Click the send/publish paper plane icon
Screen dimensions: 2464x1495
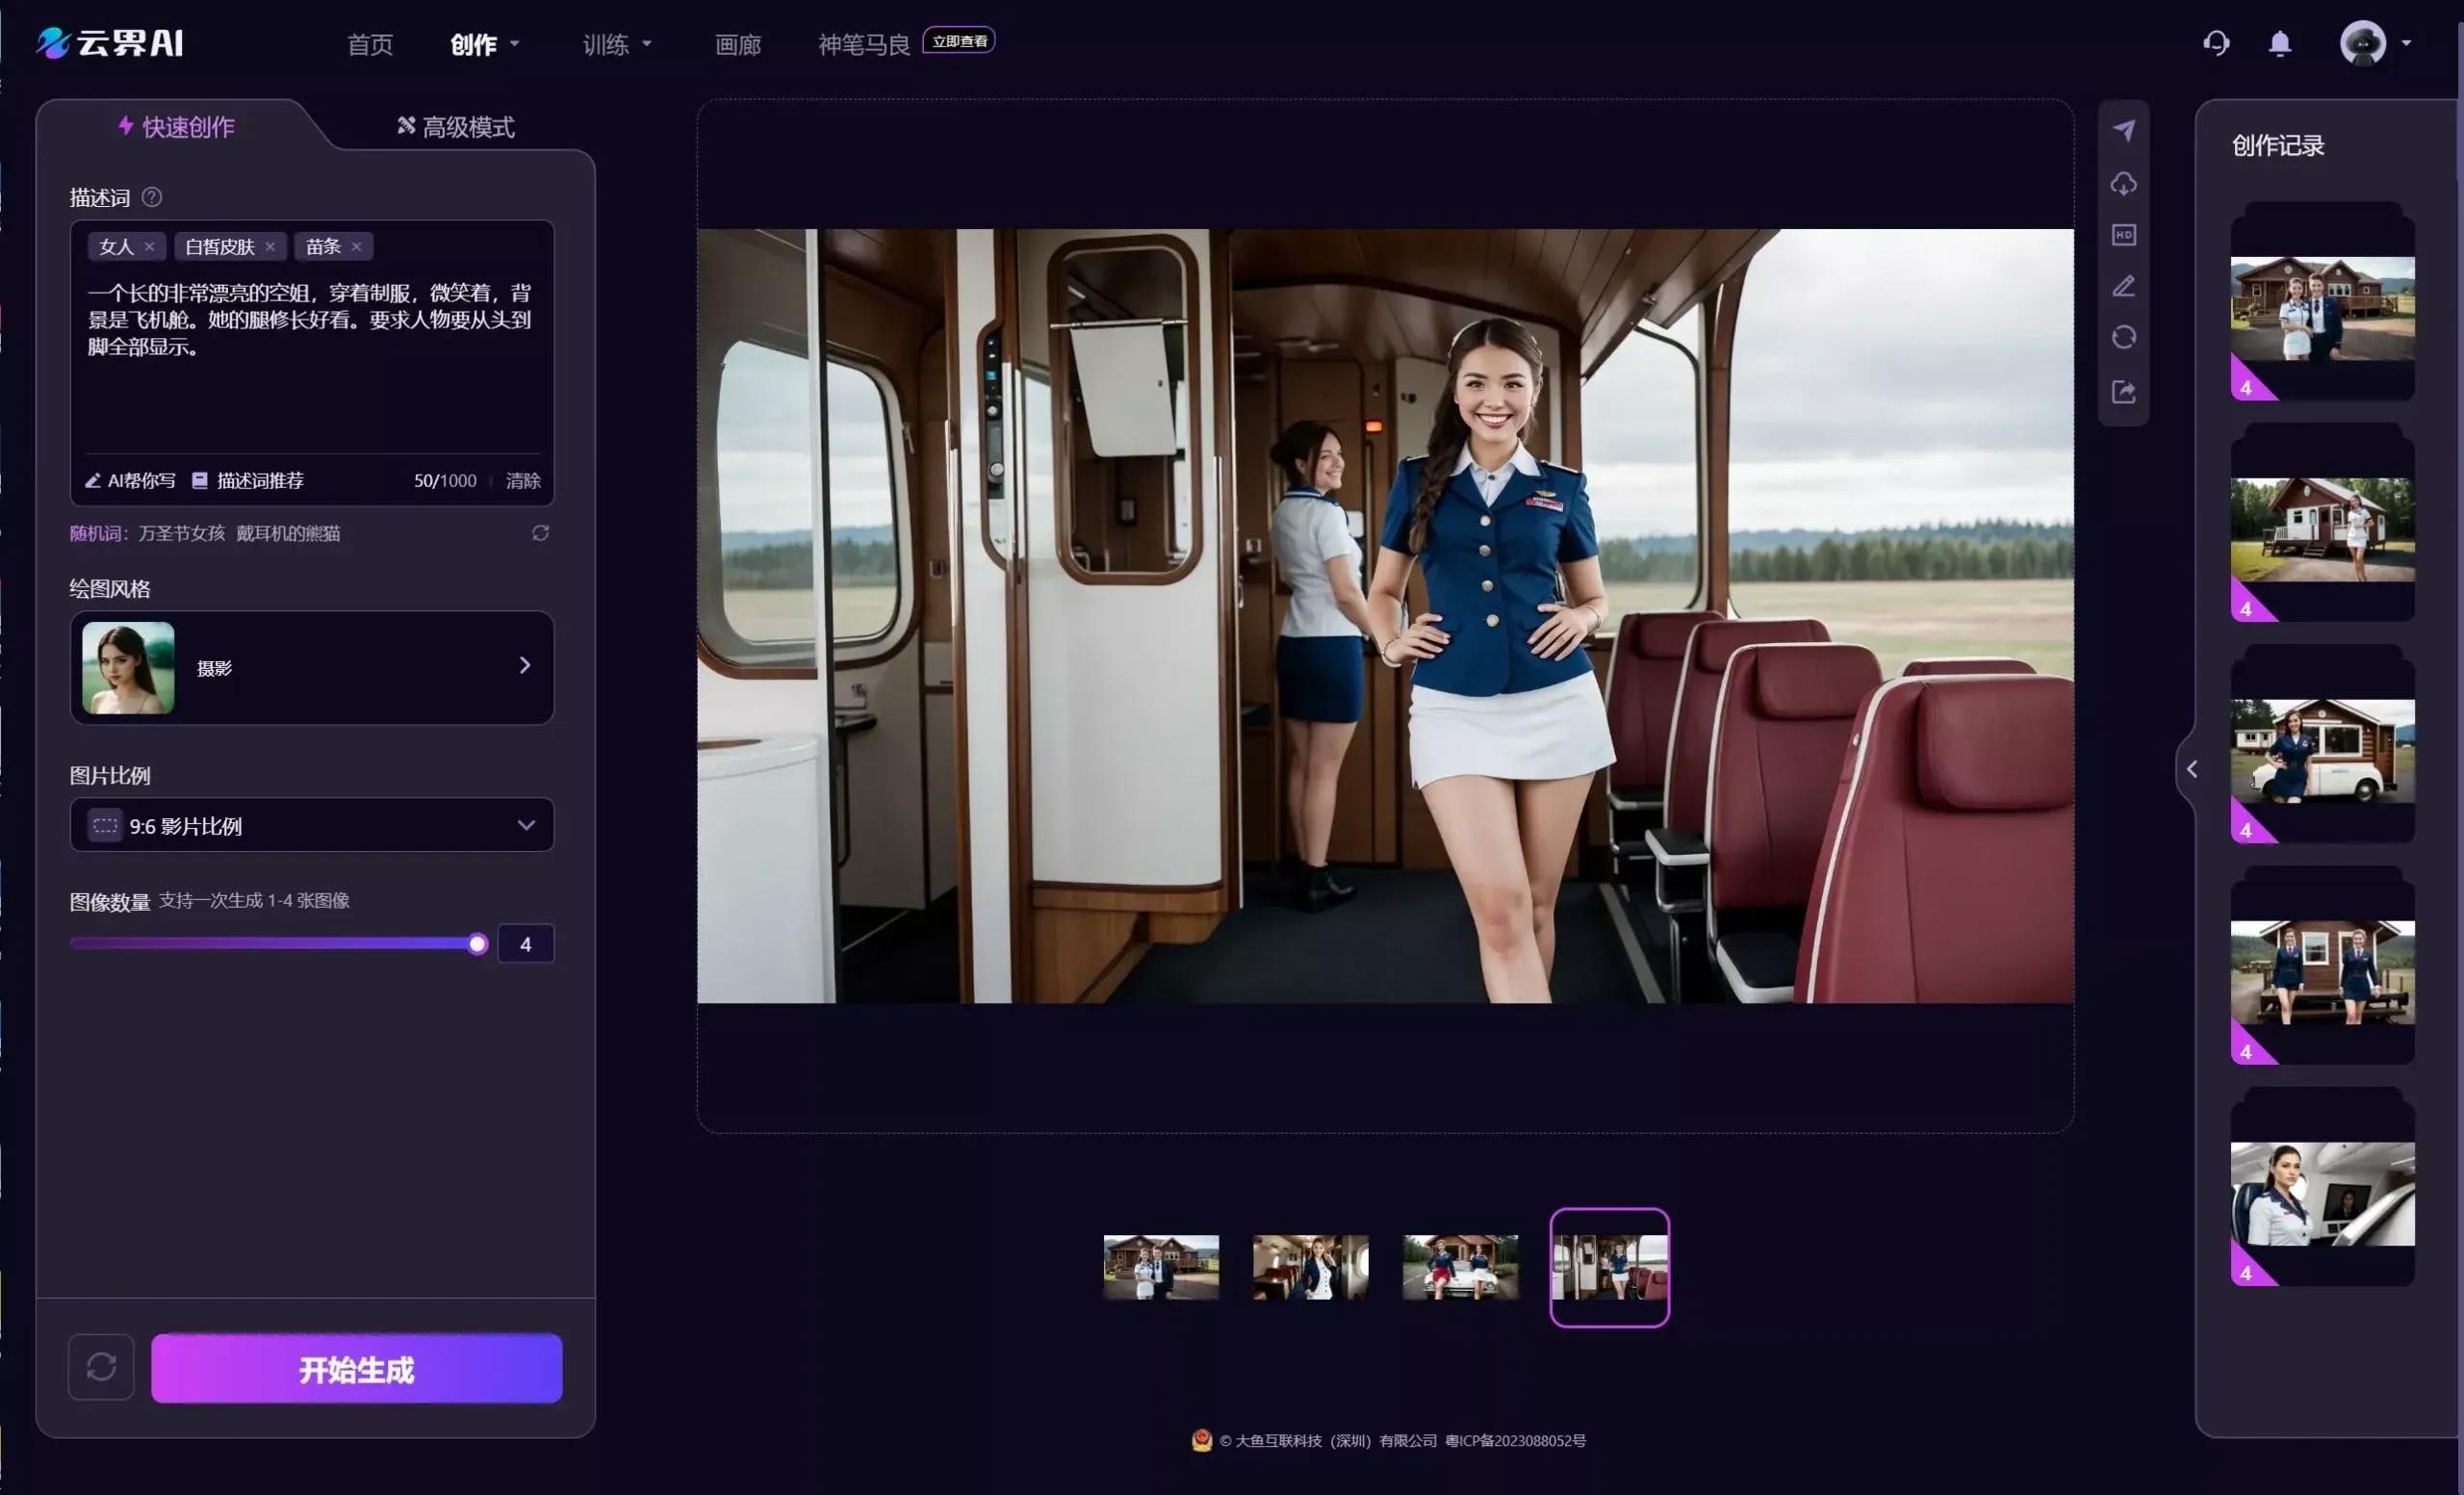click(2123, 131)
